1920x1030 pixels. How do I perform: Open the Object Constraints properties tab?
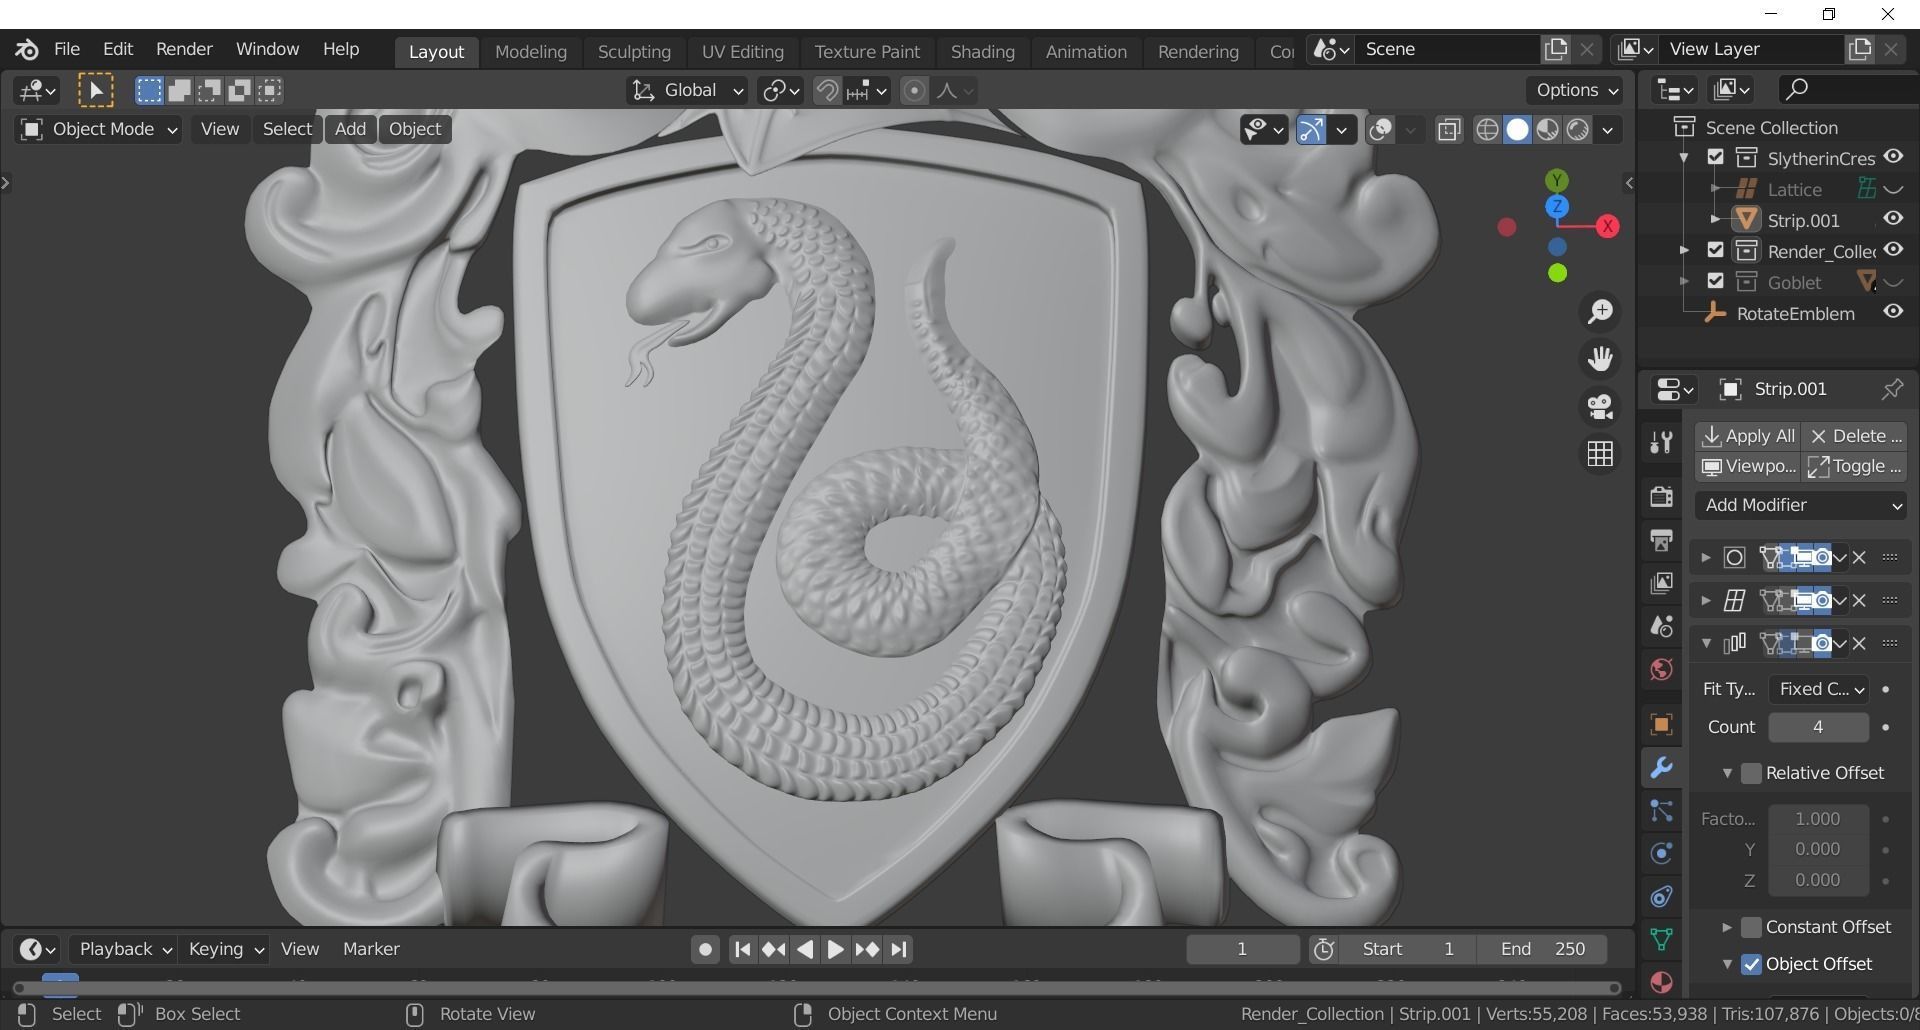(x=1661, y=896)
